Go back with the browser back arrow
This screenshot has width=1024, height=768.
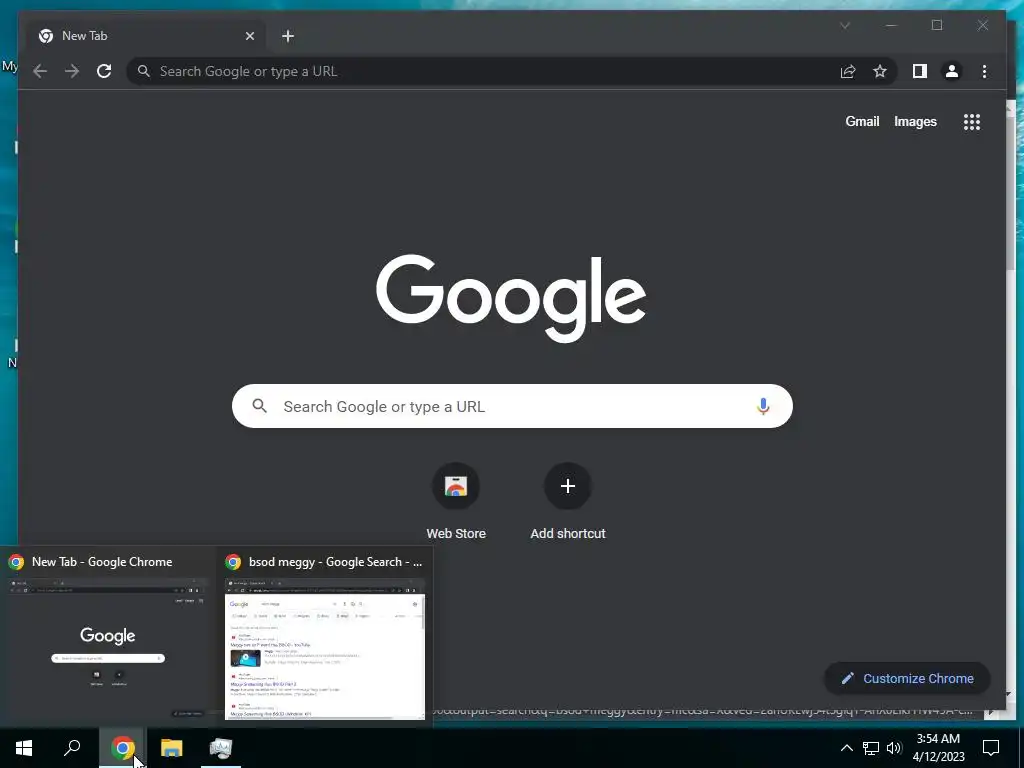pos(40,71)
